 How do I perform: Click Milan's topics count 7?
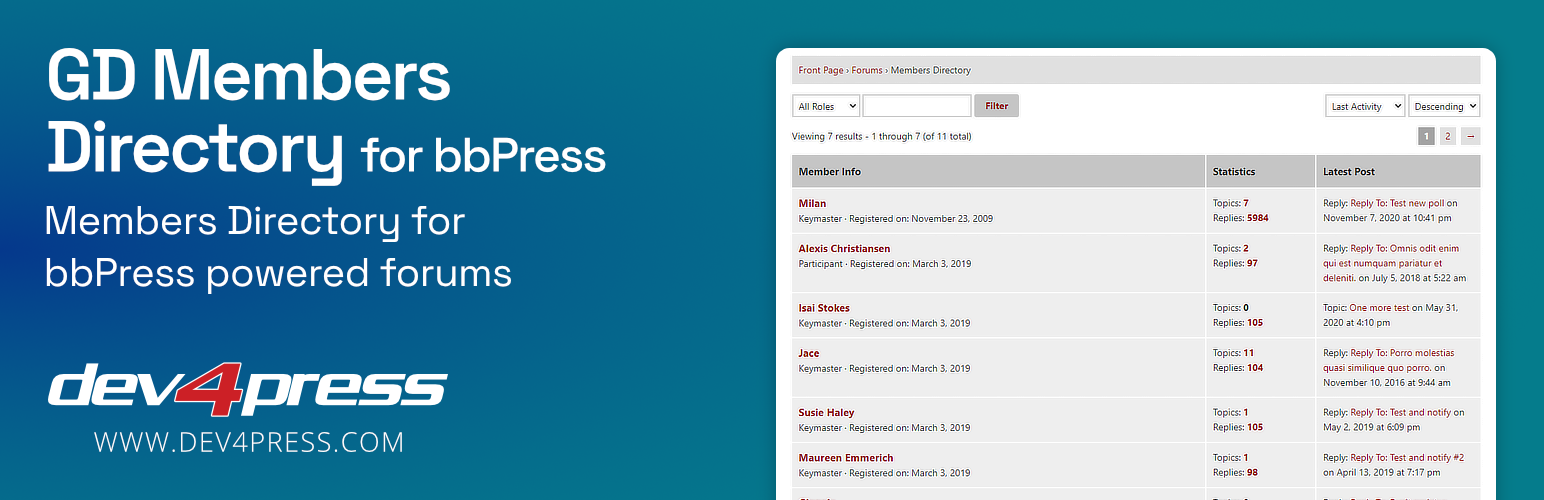pyautogui.click(x=1246, y=203)
